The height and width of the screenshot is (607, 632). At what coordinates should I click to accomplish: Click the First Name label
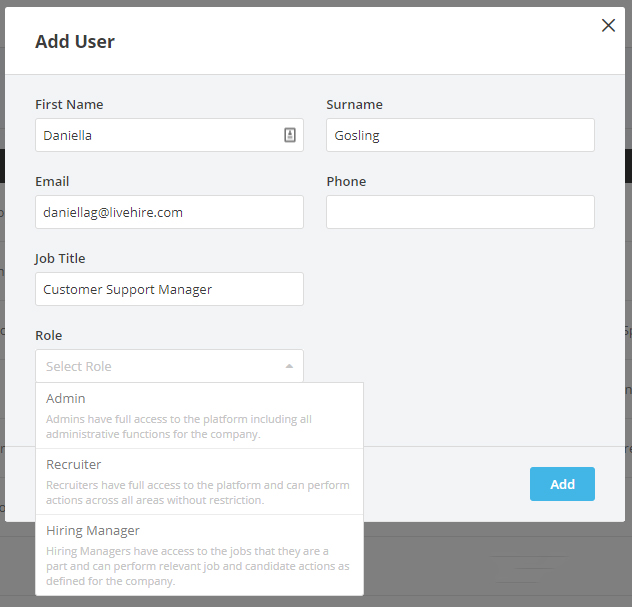[x=69, y=104]
